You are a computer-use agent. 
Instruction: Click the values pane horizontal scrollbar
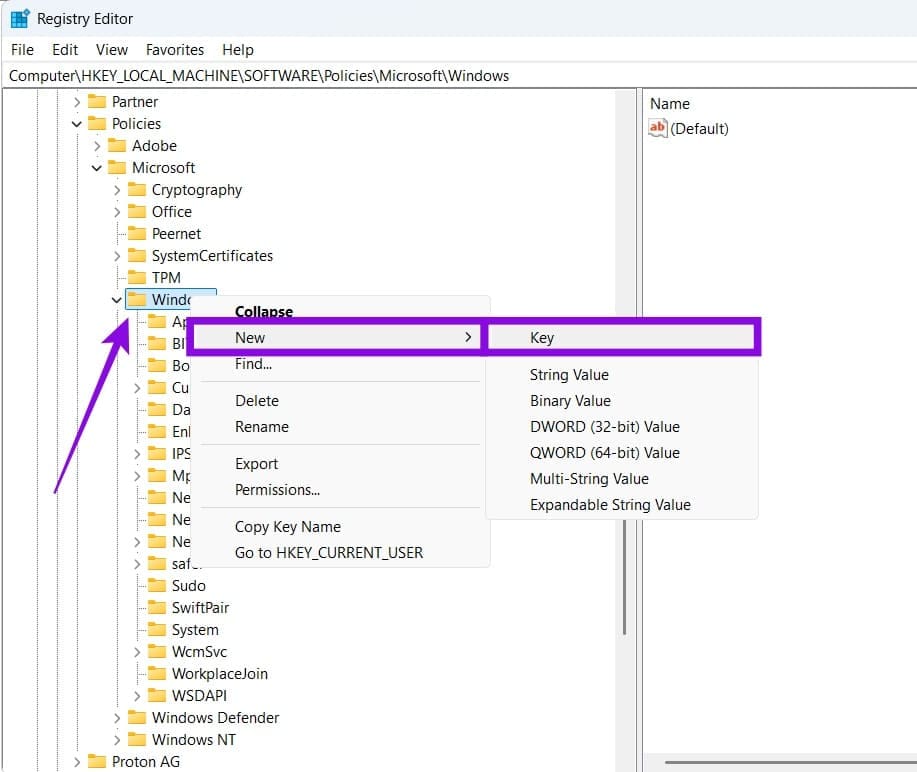tap(791, 762)
